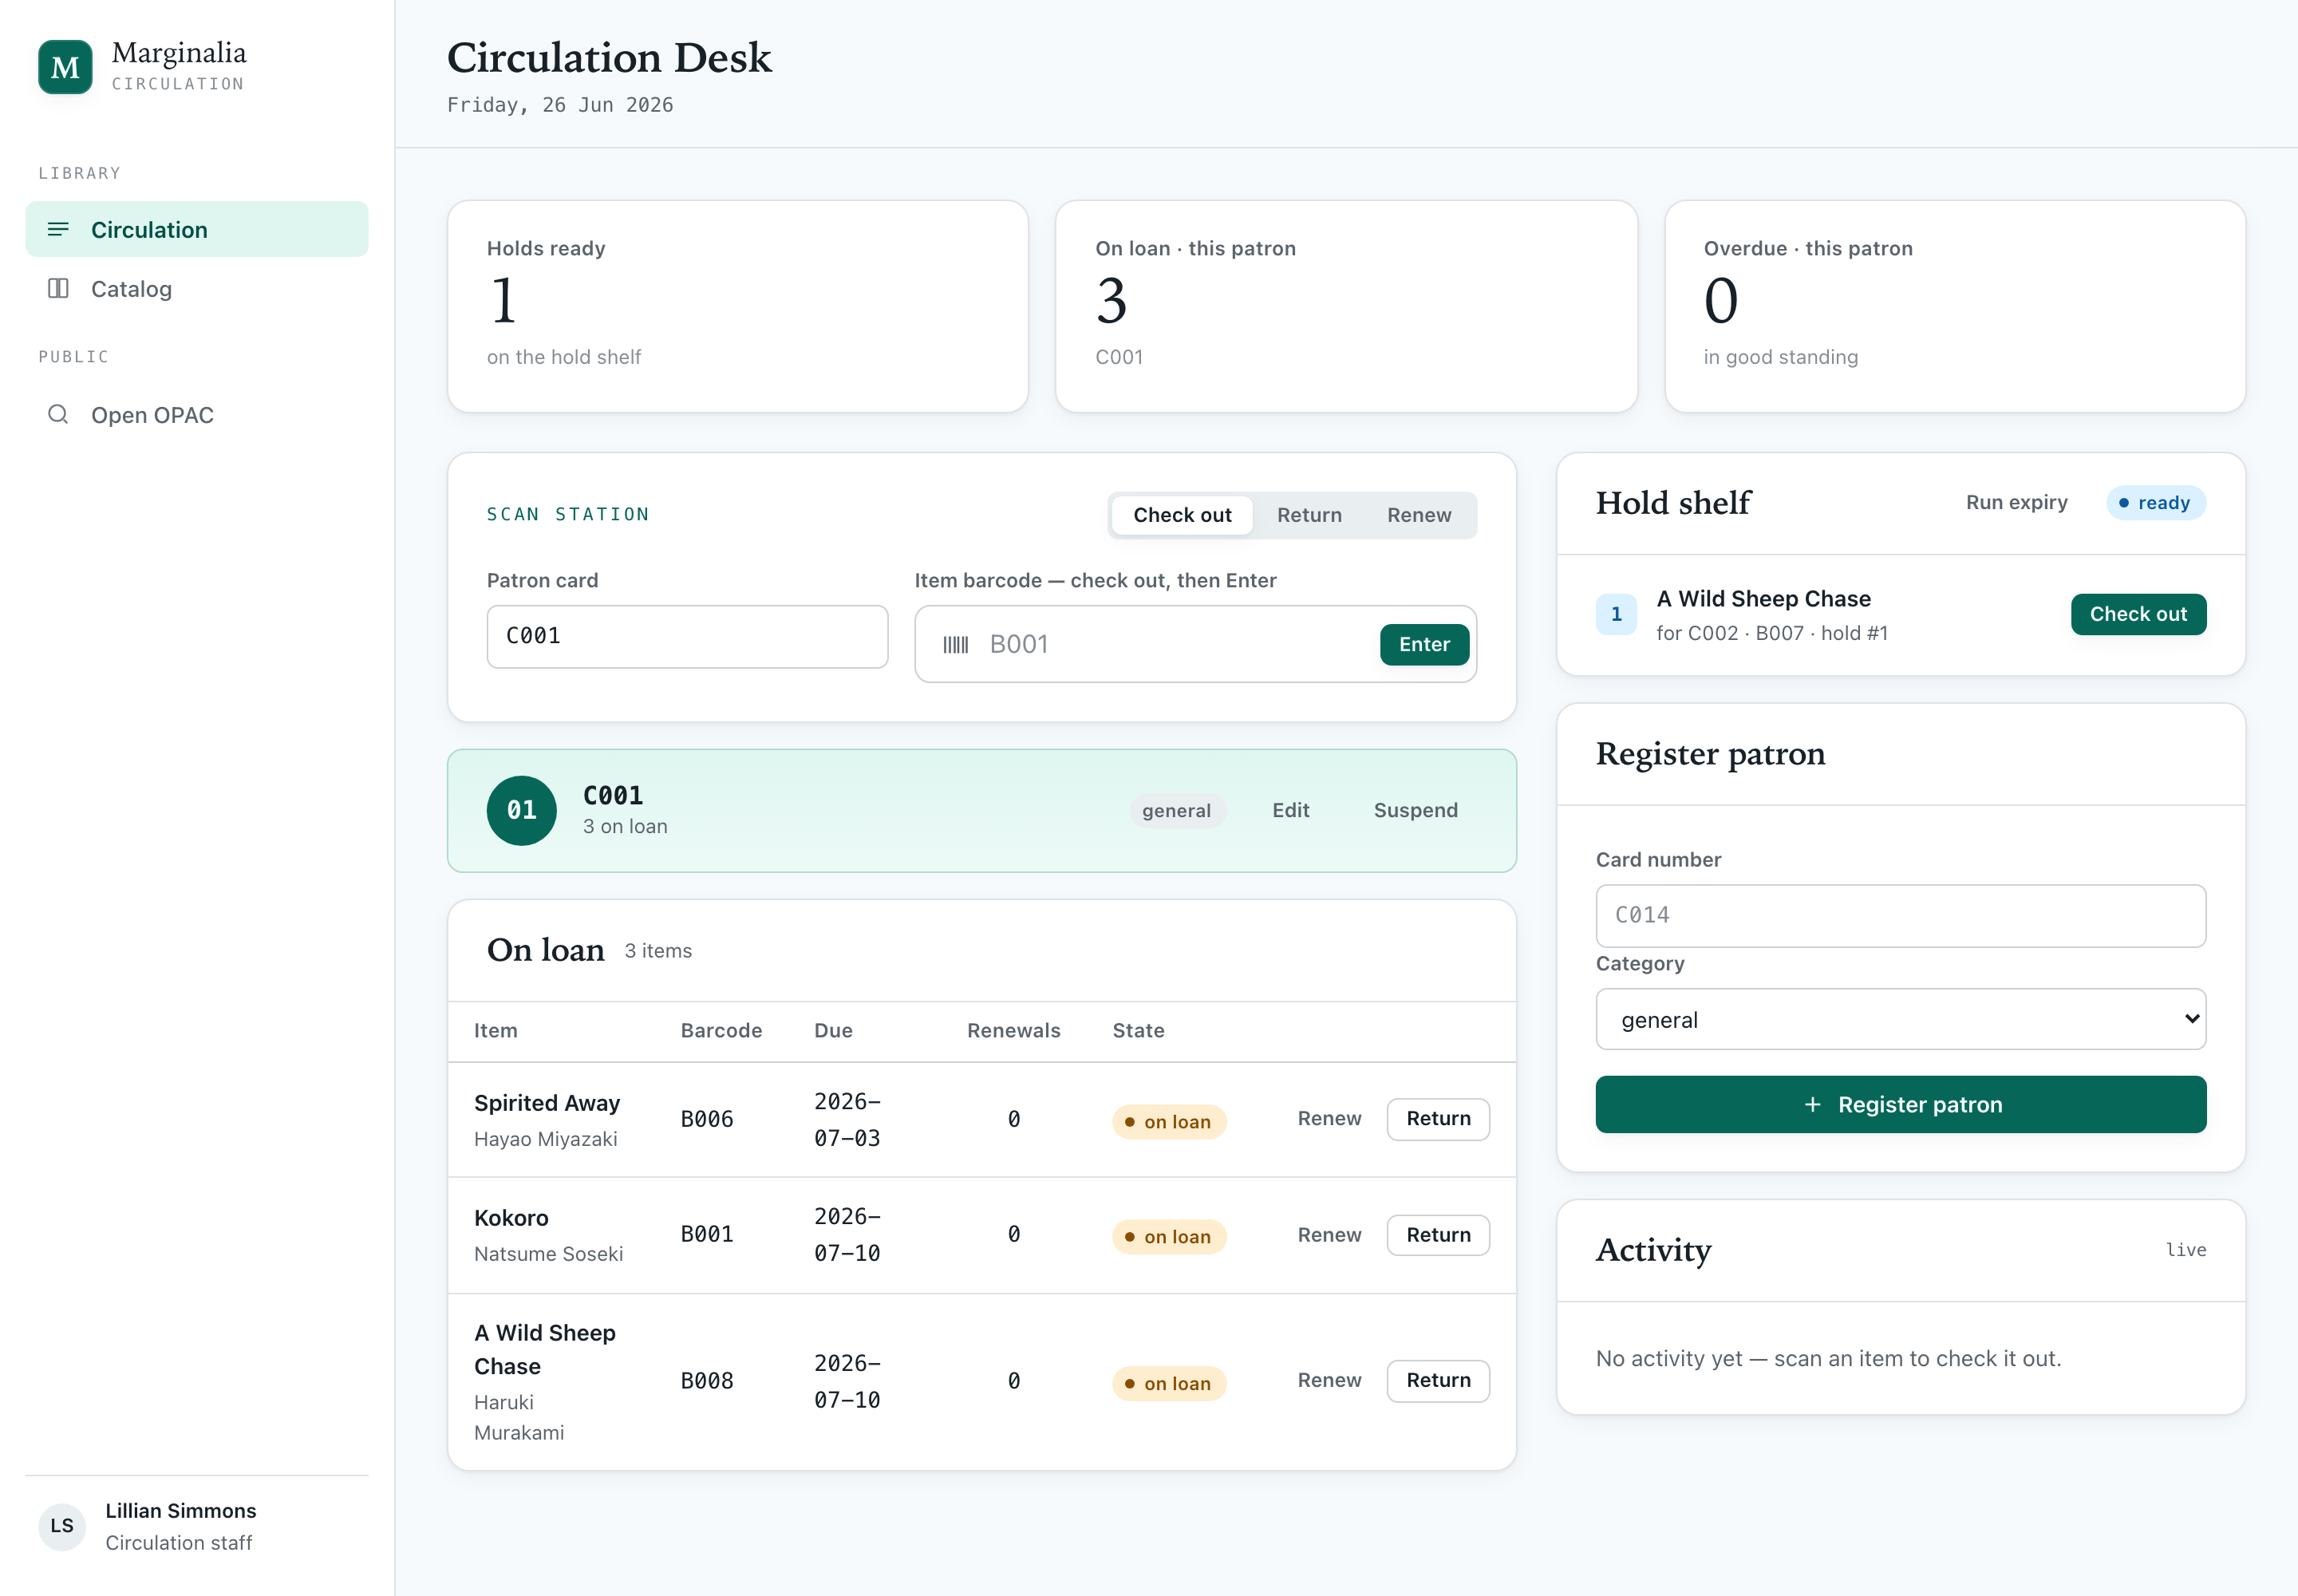Open the Category dropdown
The height and width of the screenshot is (1596, 2298).
click(1900, 1019)
